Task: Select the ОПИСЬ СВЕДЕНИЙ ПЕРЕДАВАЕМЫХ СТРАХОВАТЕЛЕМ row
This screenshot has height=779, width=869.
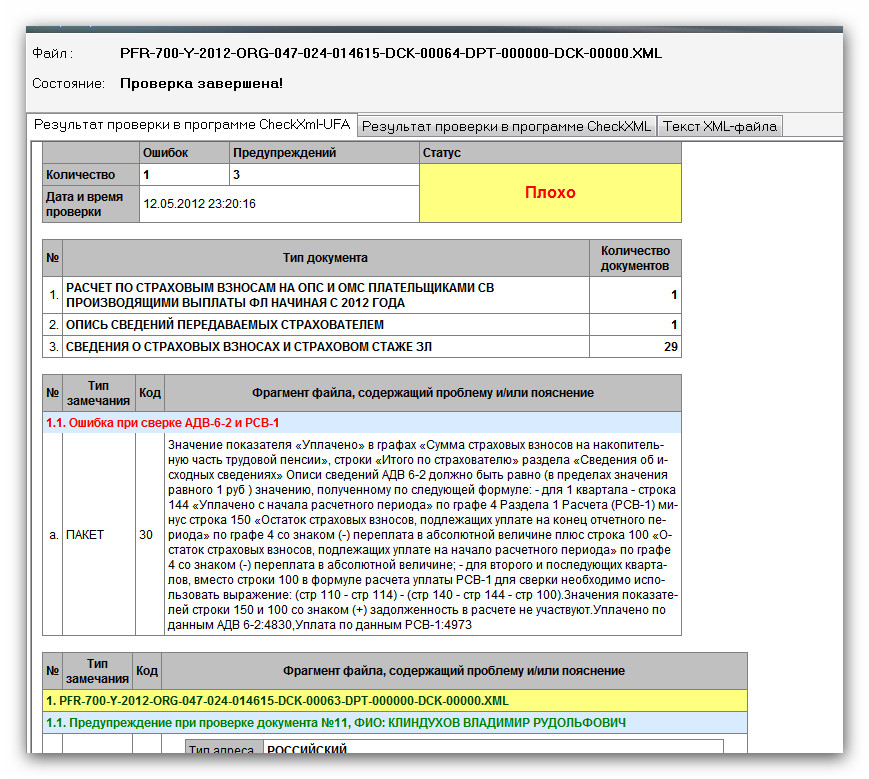Action: tap(361, 325)
